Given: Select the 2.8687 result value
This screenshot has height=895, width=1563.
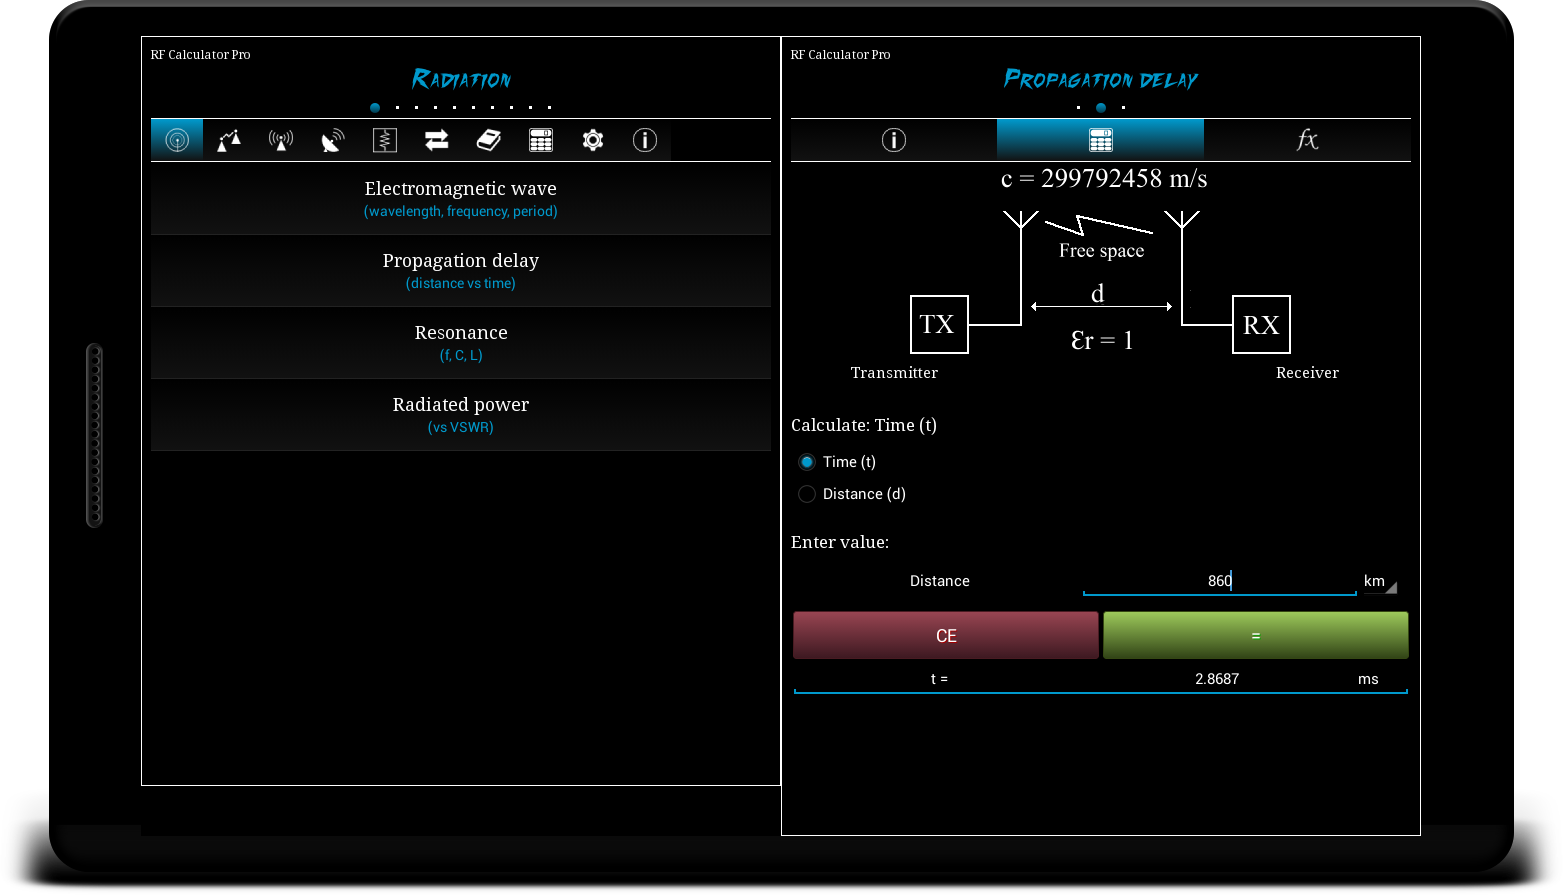Looking at the screenshot, I should coord(1217,679).
